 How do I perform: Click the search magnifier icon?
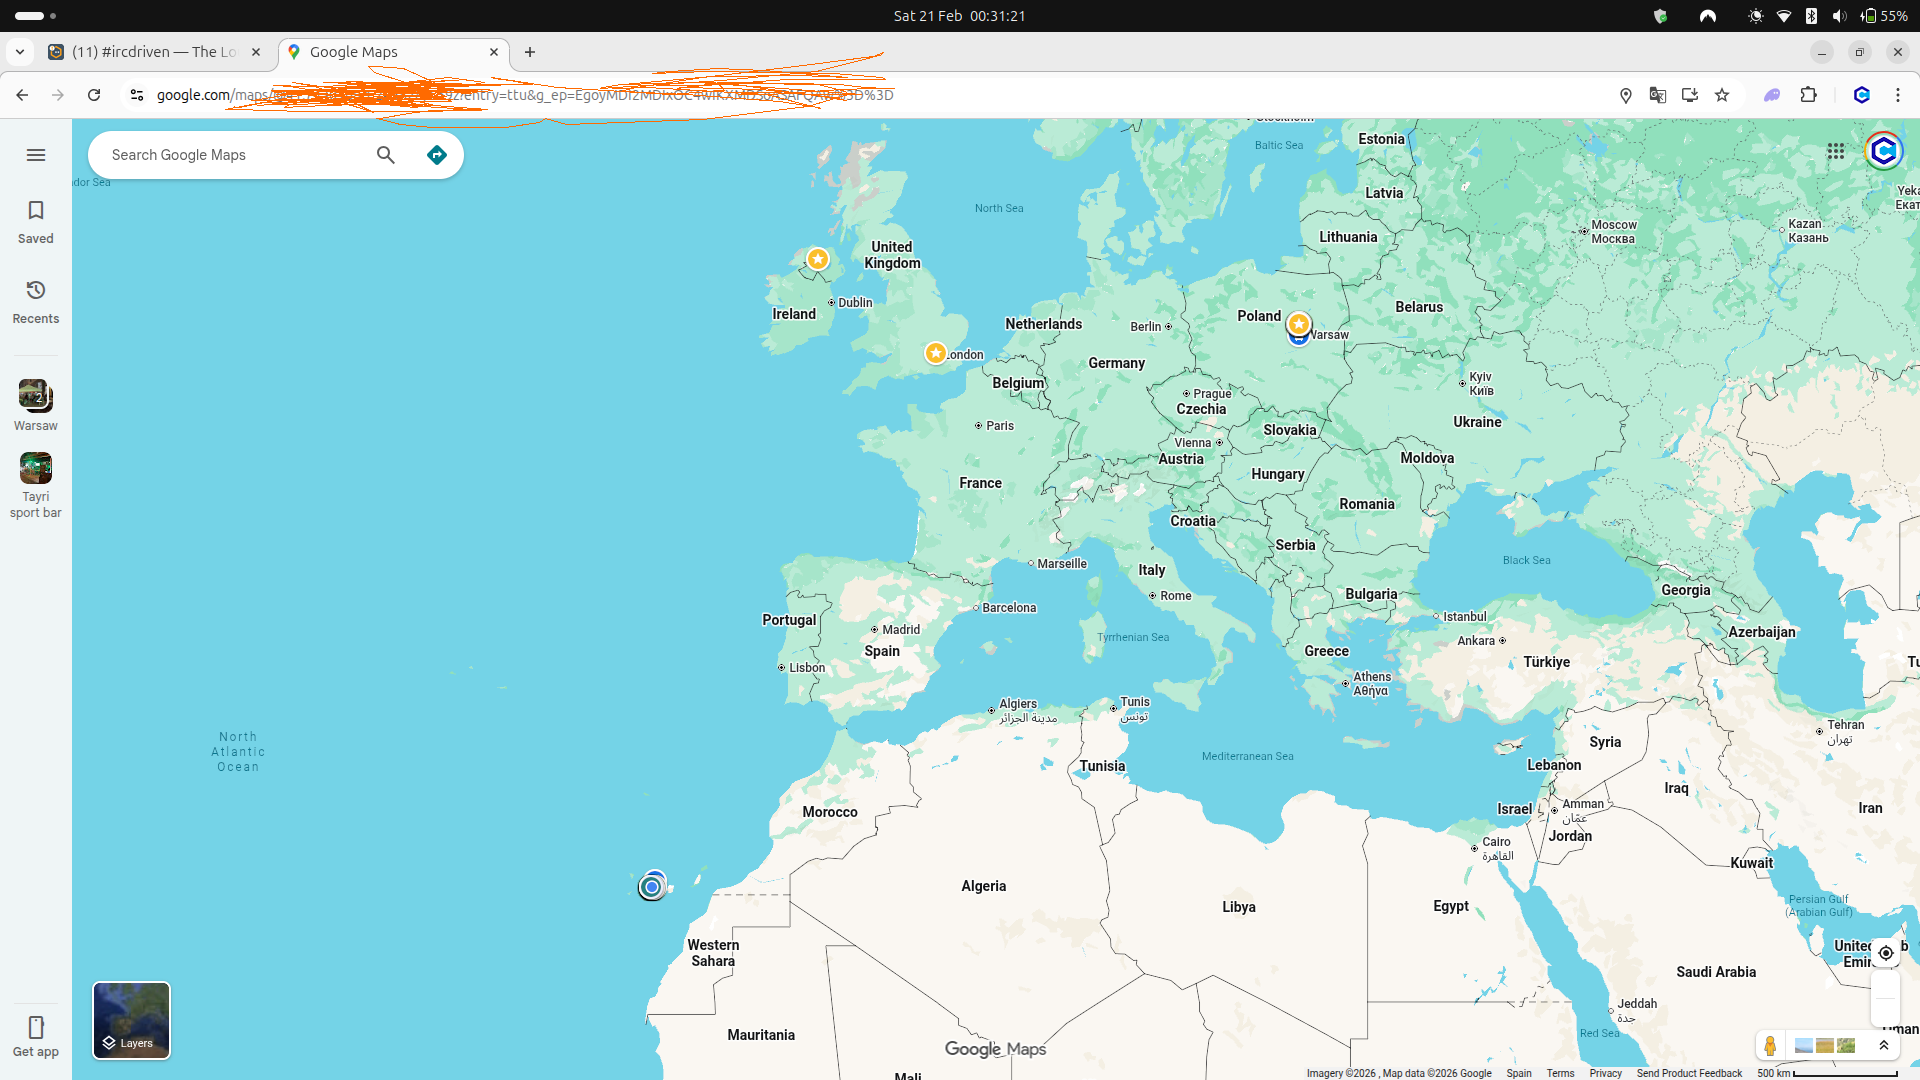point(386,155)
